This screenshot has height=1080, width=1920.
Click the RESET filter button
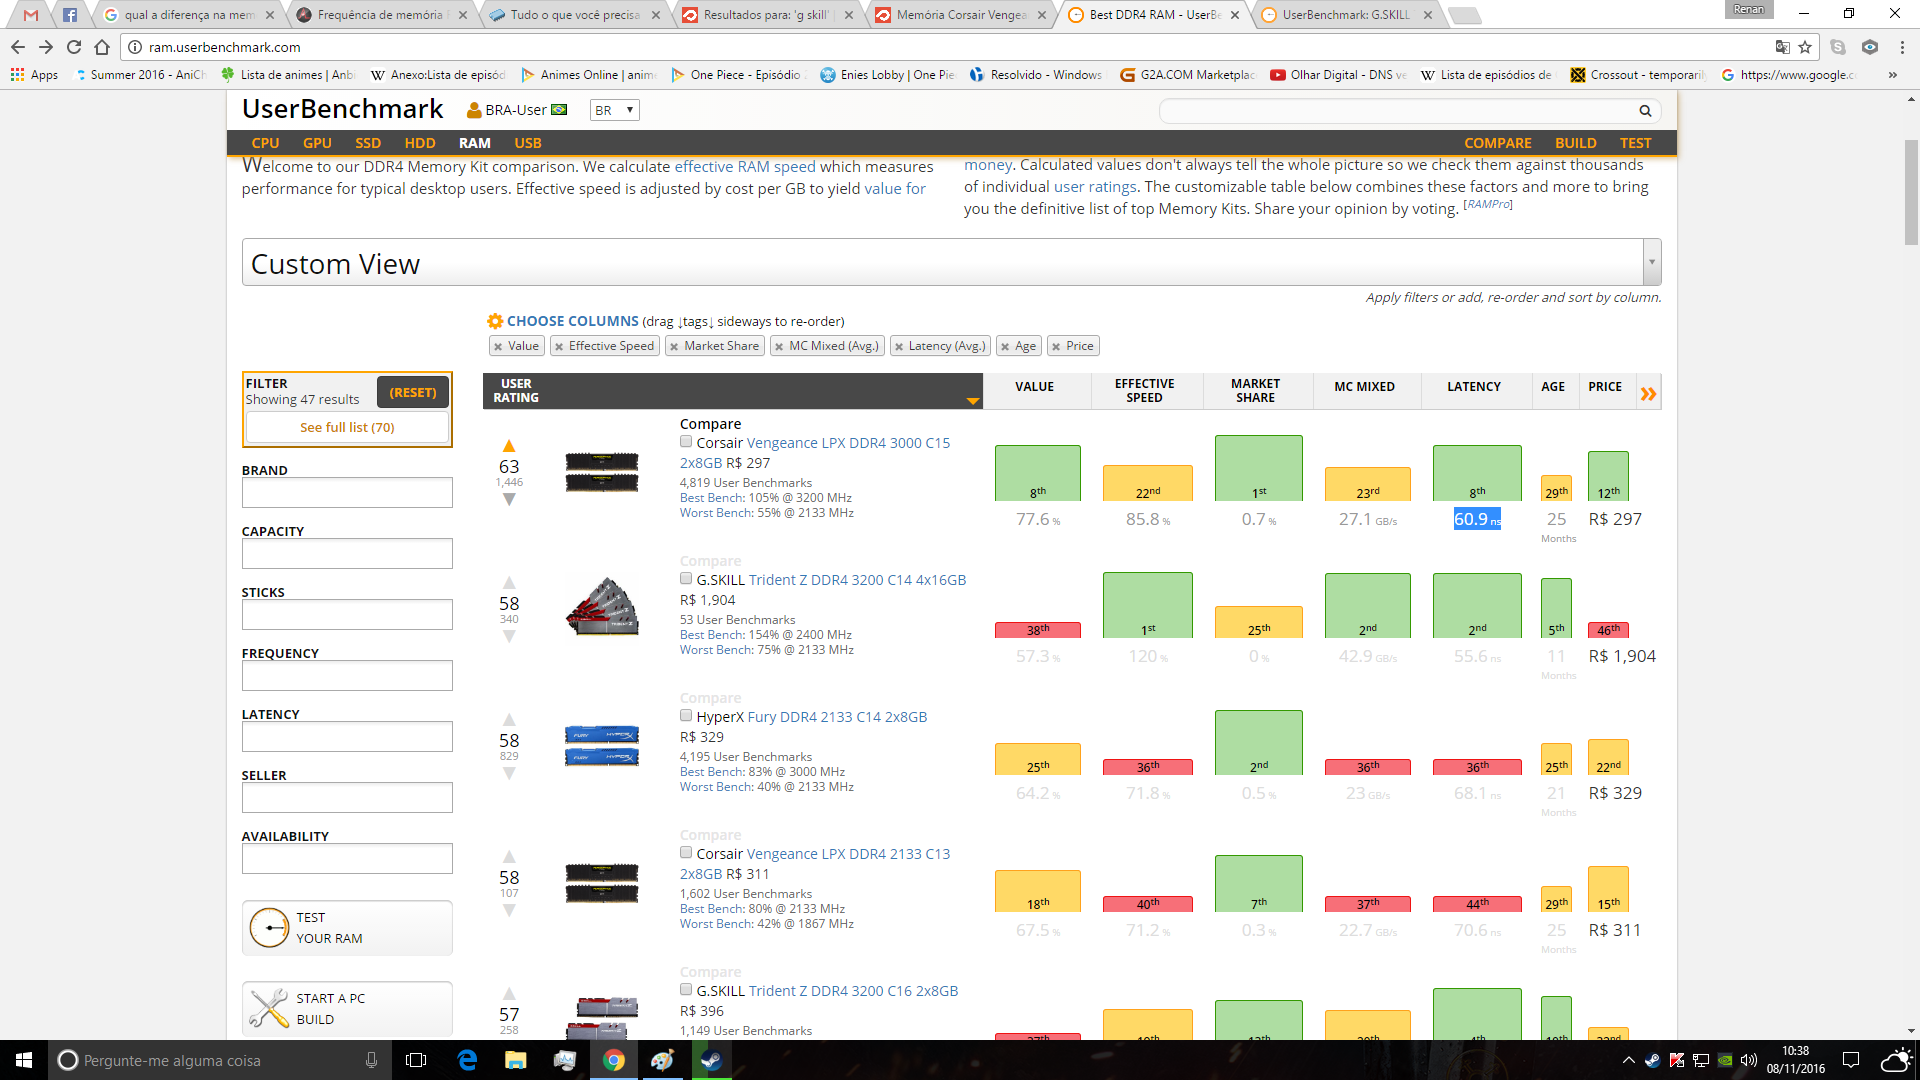click(413, 392)
